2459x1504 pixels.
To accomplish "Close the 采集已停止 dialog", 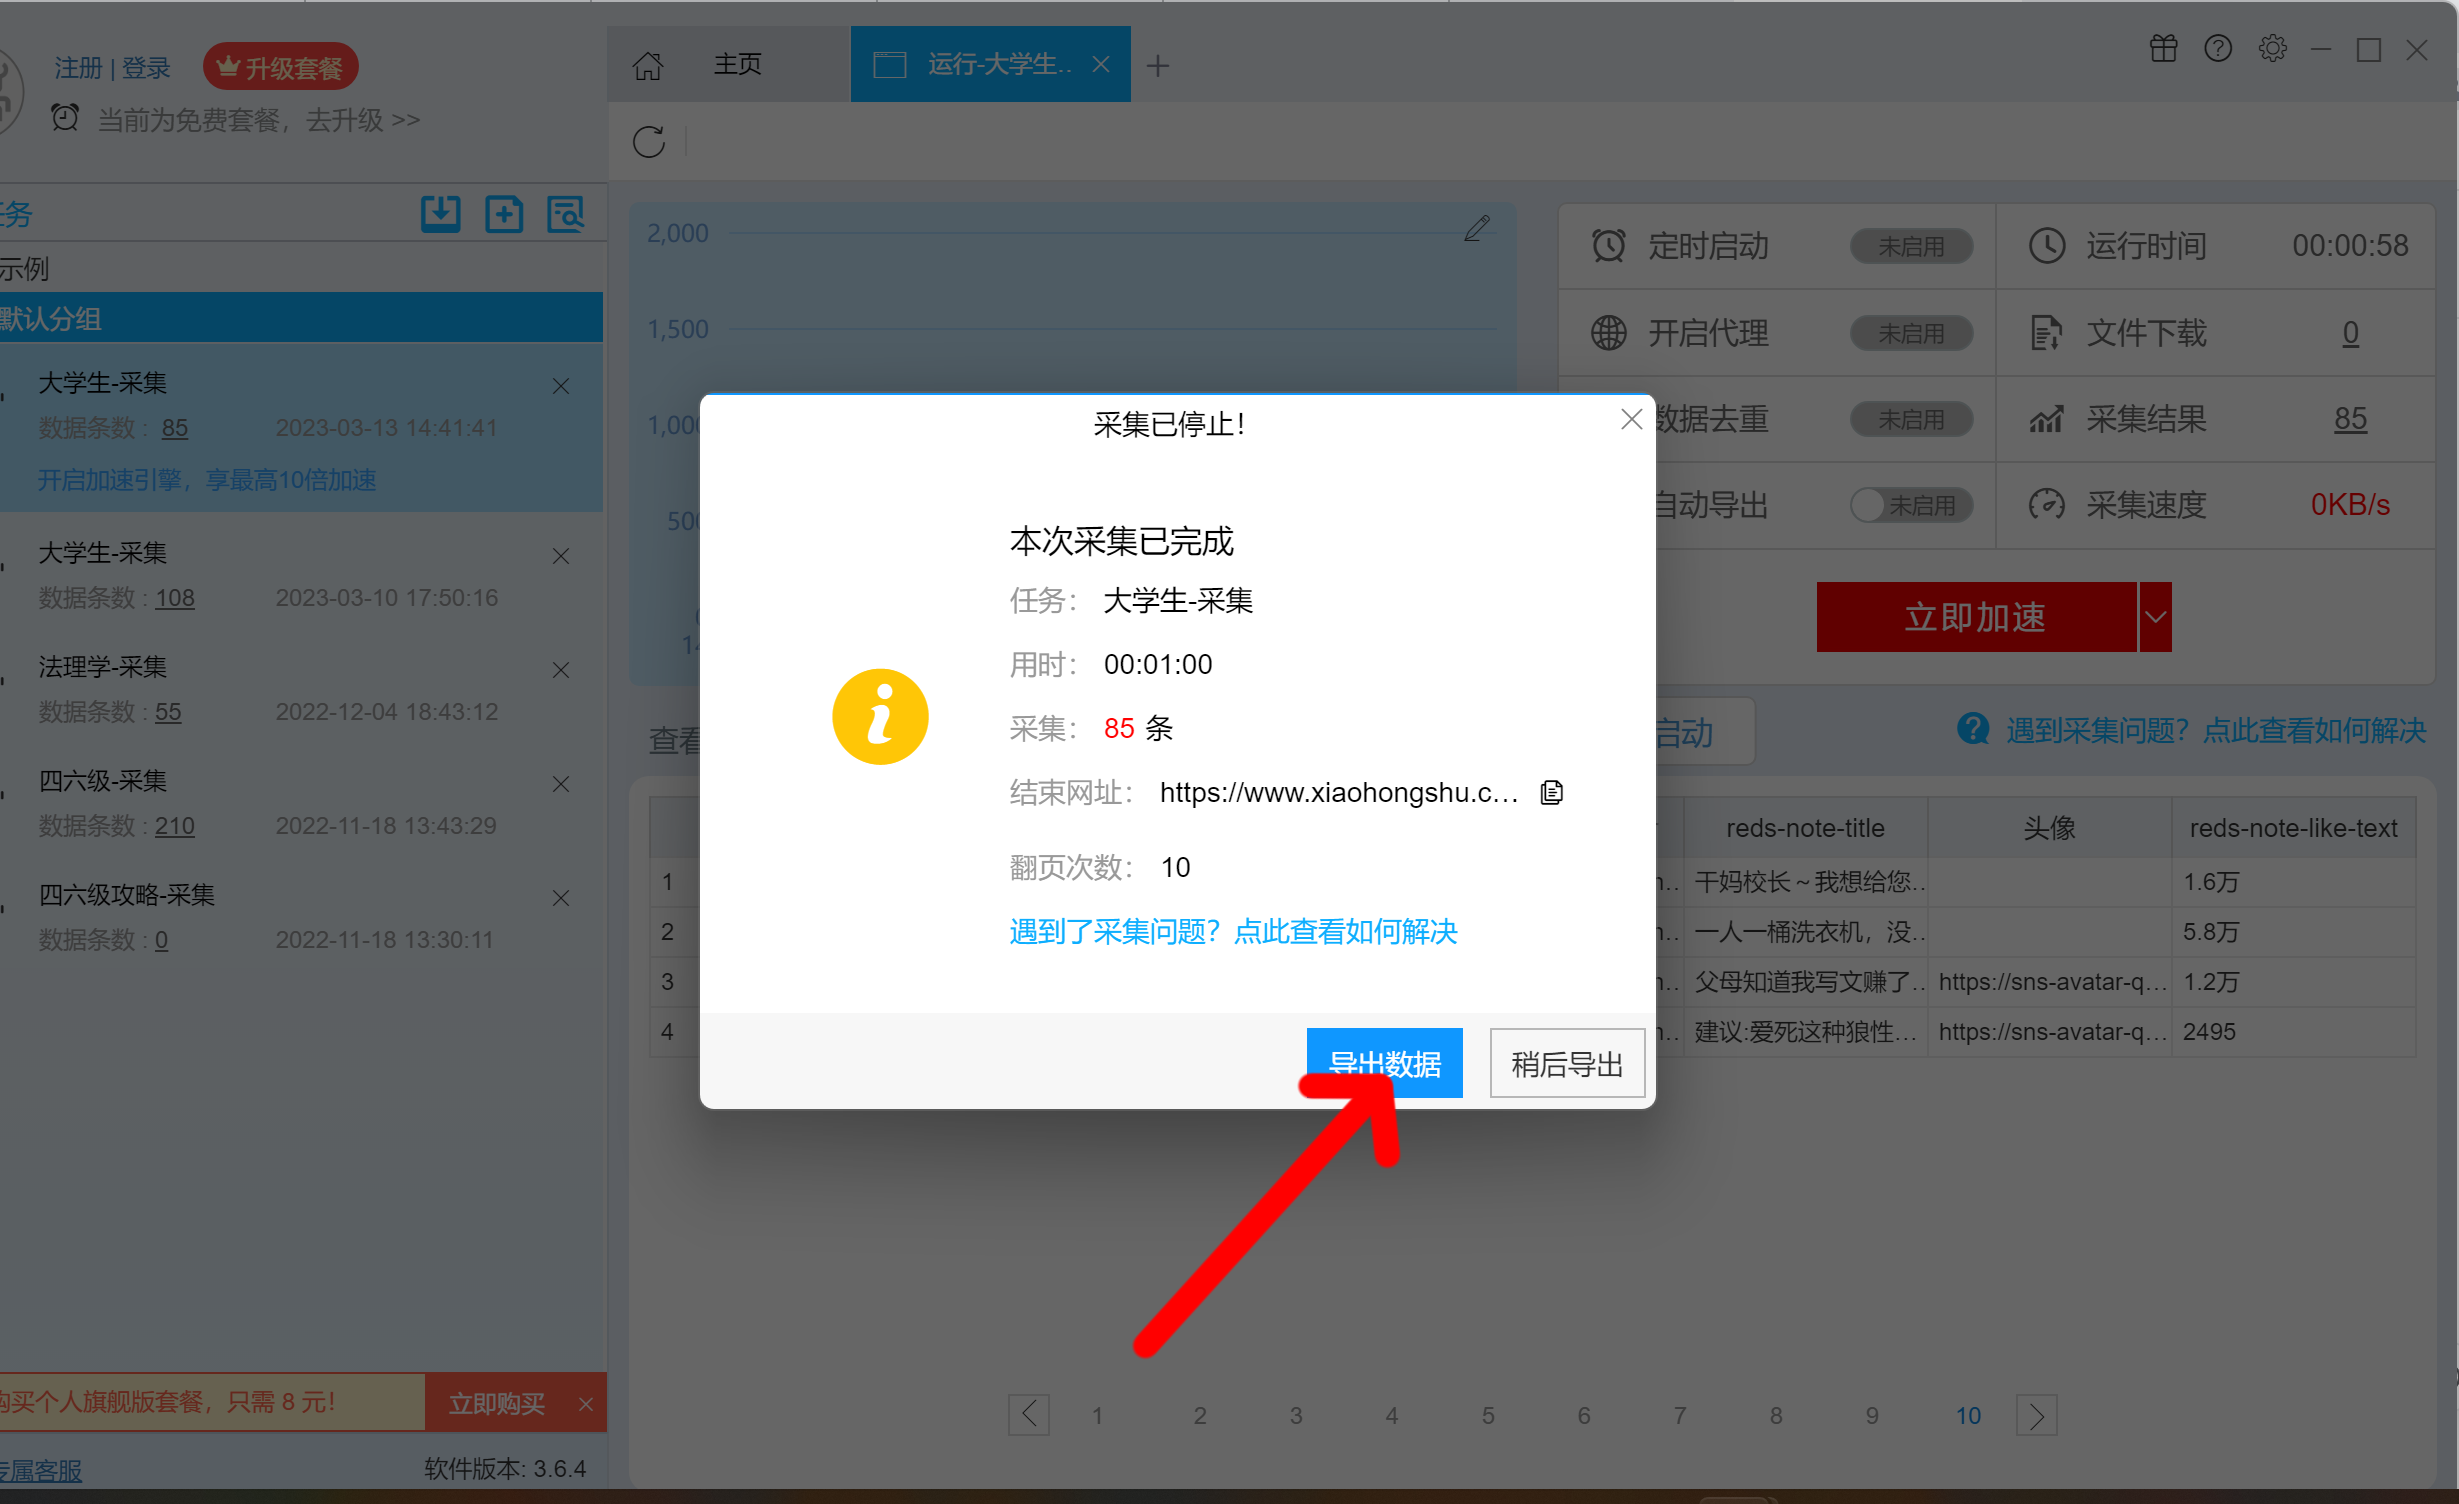I will pos(1631,420).
